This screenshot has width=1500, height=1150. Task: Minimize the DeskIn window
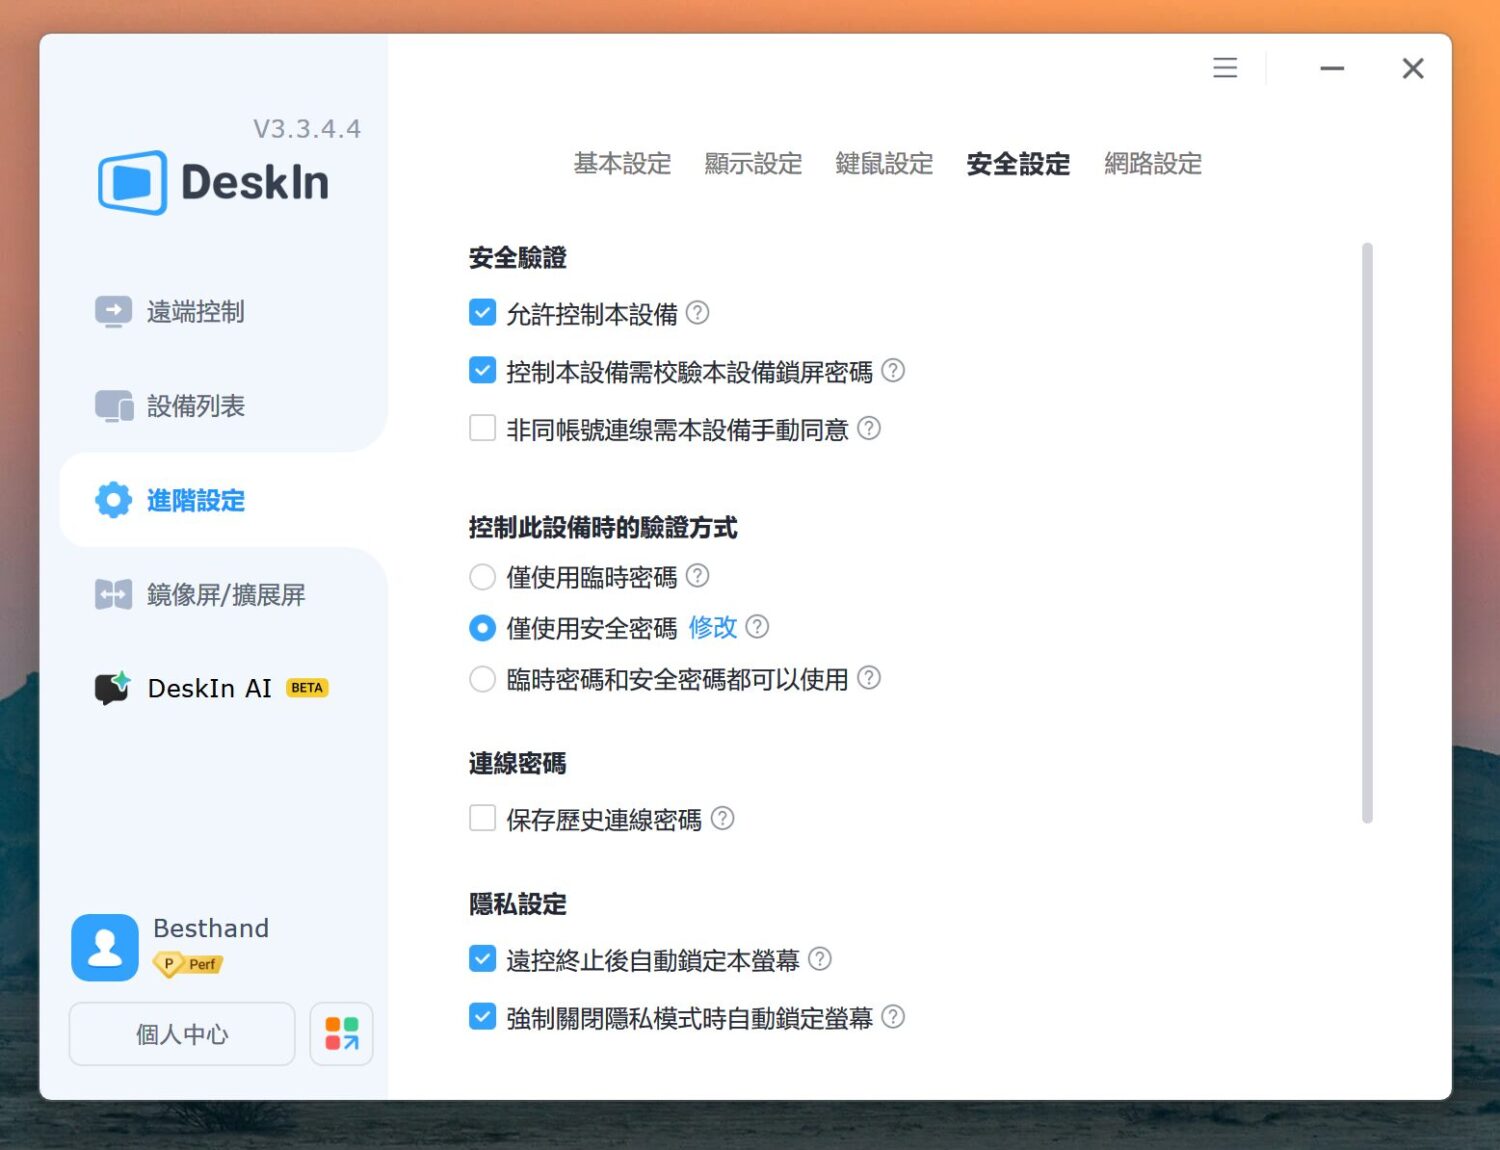[1332, 68]
